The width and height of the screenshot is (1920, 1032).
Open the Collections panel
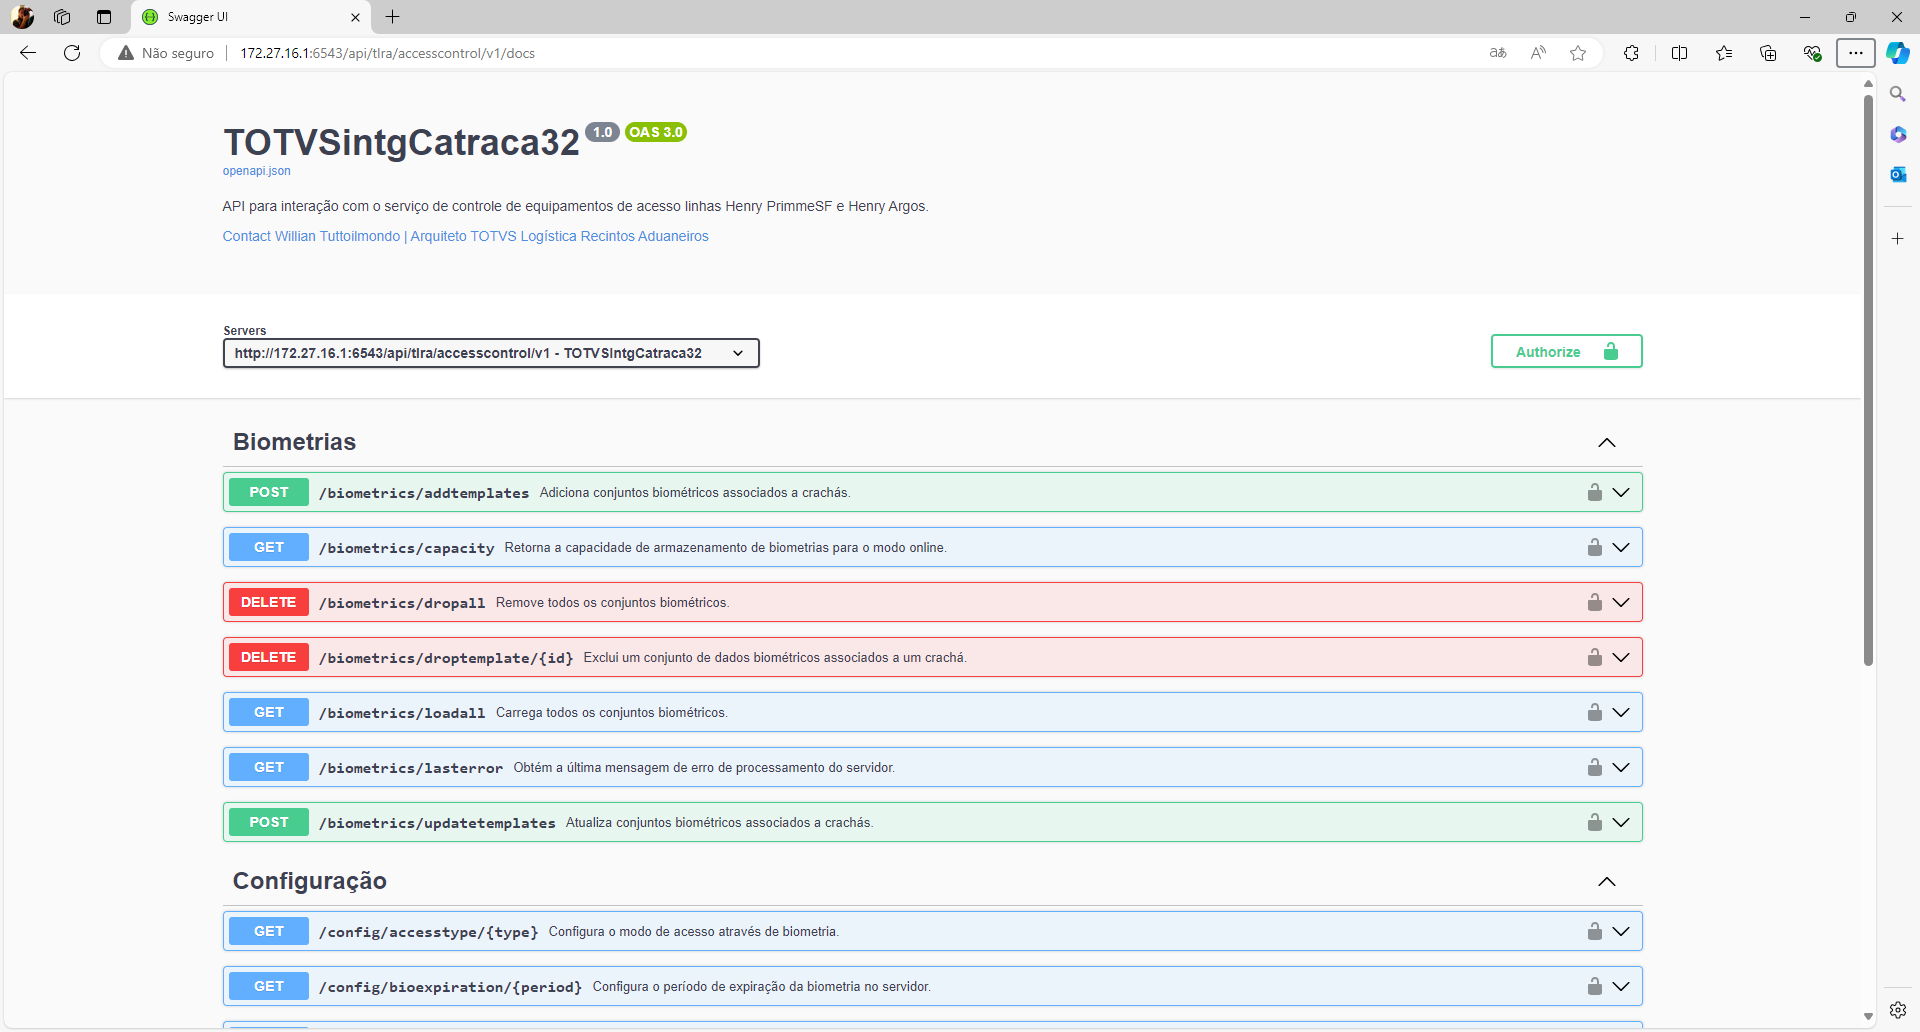point(1768,53)
